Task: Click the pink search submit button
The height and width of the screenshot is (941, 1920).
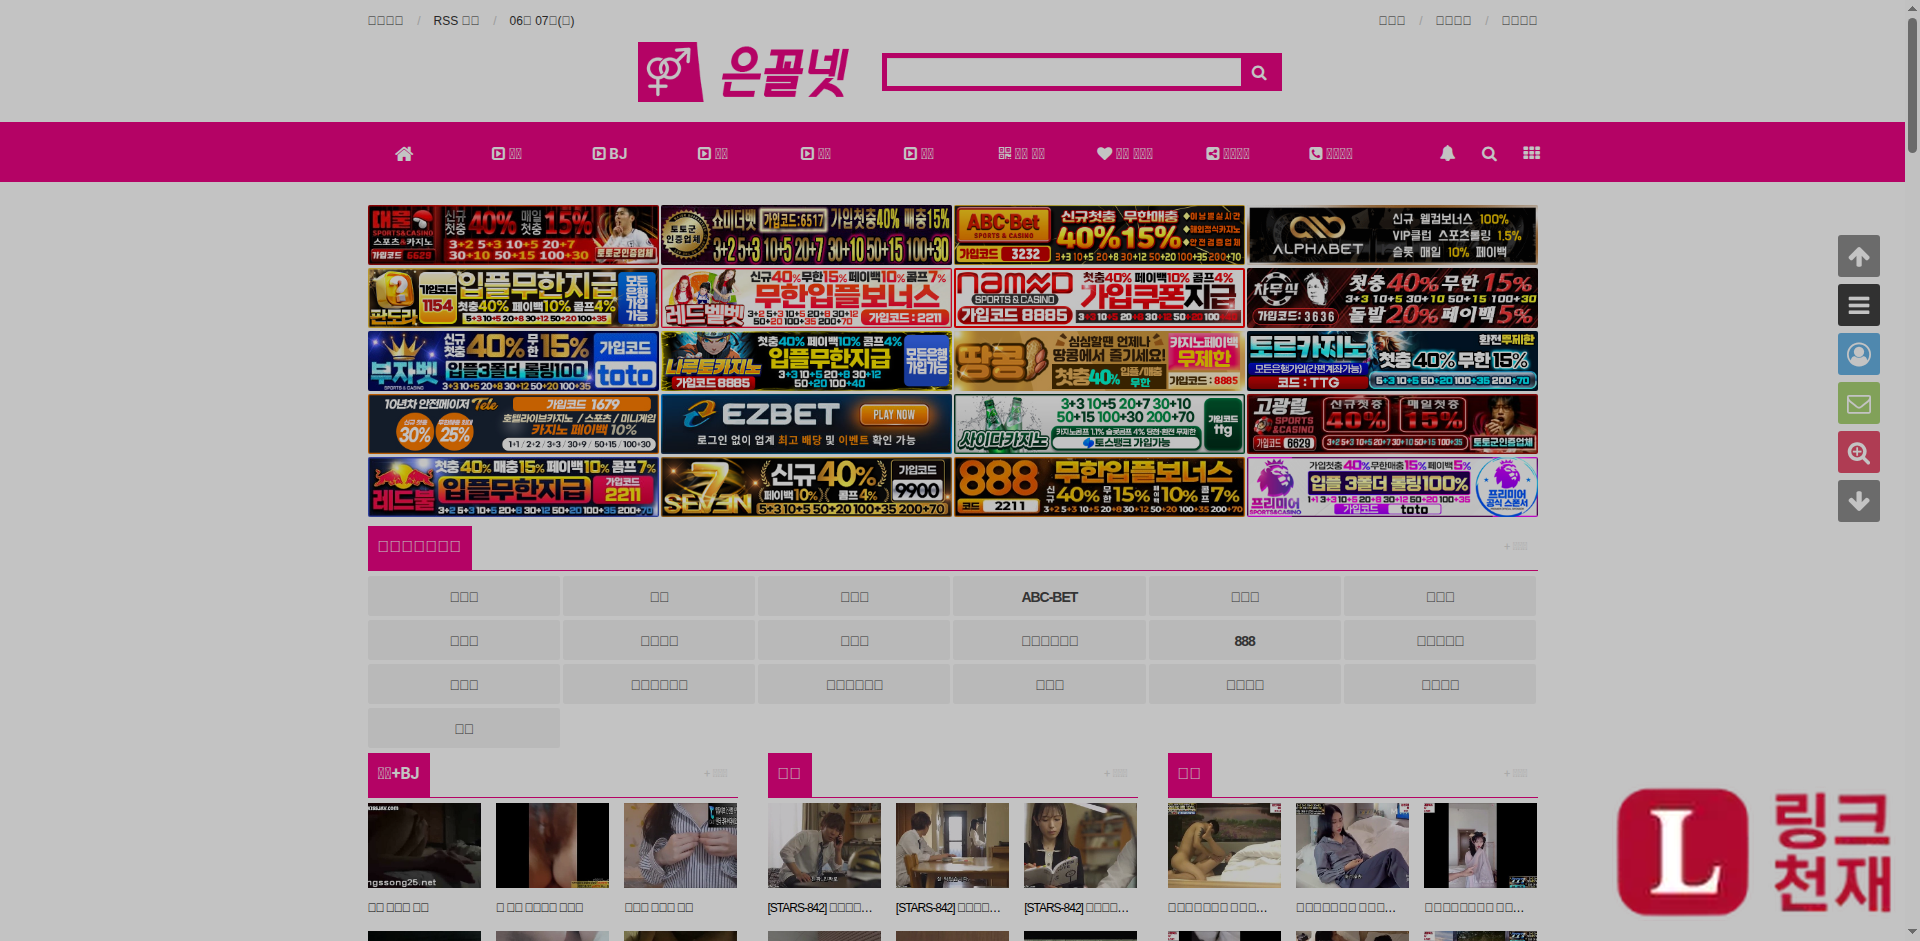Action: pos(1260,72)
